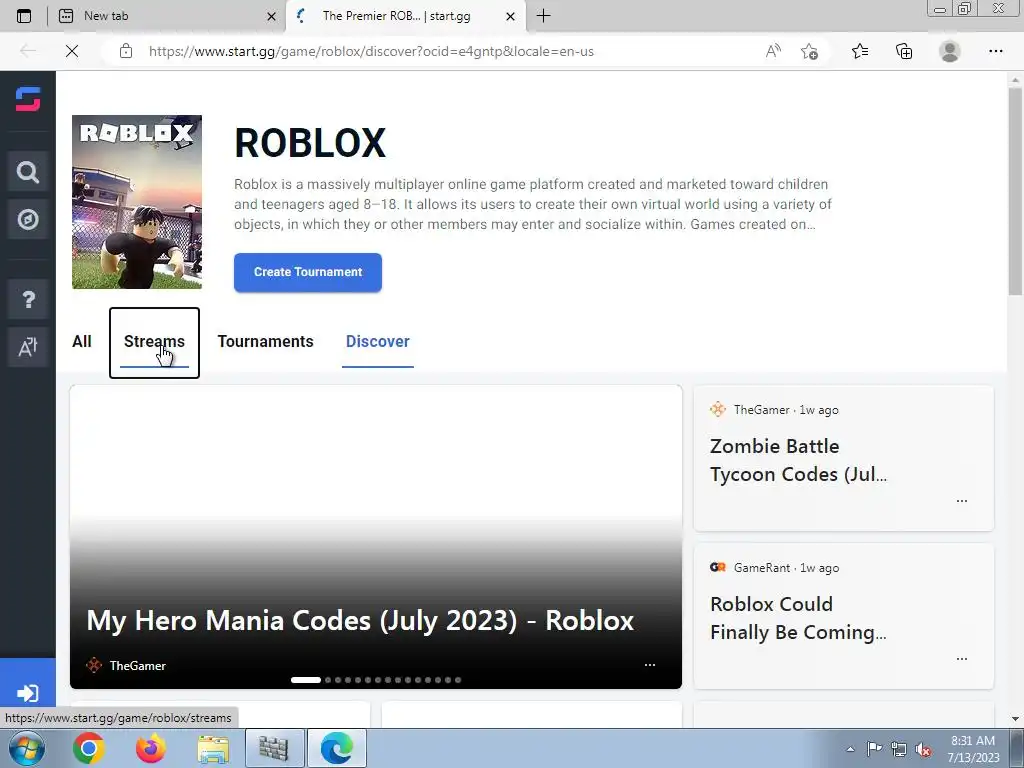This screenshot has height=768, width=1024.
Task: Select the Tournaments tab
Action: (265, 342)
